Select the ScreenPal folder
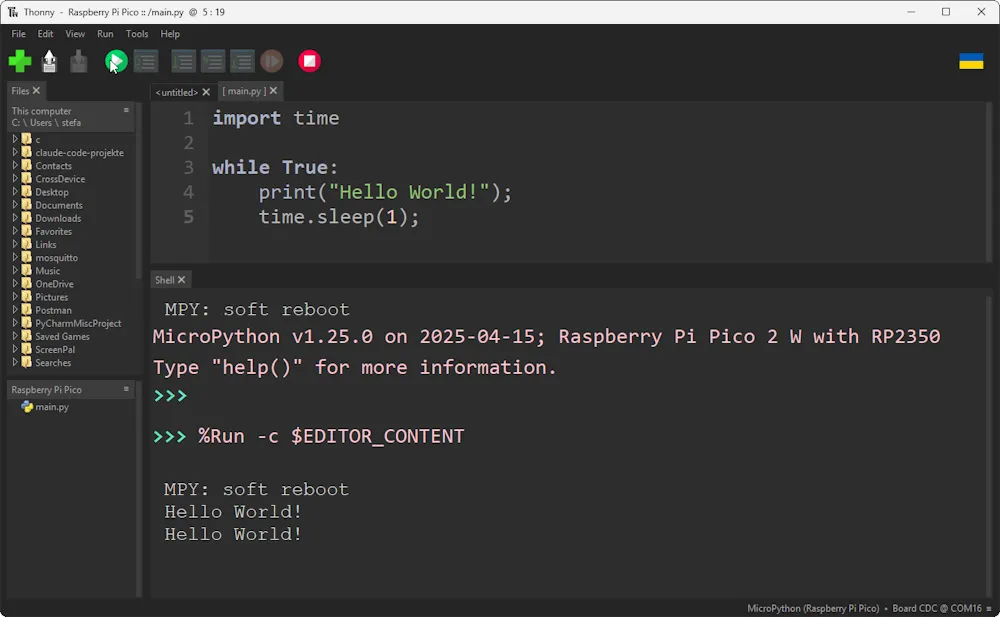Screen dimensions: 1000x617 pyautogui.click(x=55, y=350)
